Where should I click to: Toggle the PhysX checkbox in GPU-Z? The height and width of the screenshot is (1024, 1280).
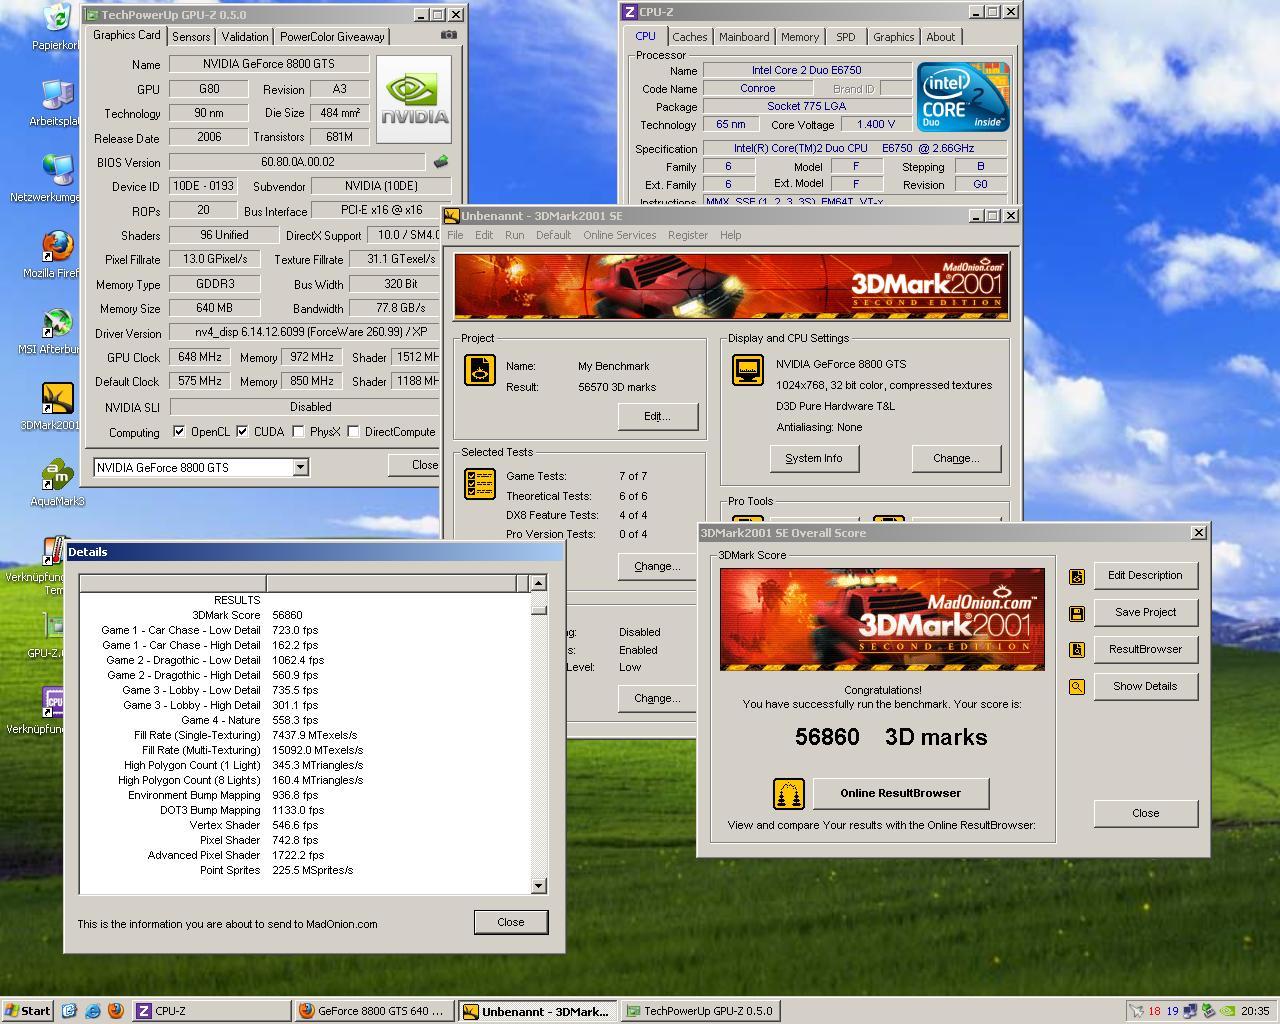point(298,432)
